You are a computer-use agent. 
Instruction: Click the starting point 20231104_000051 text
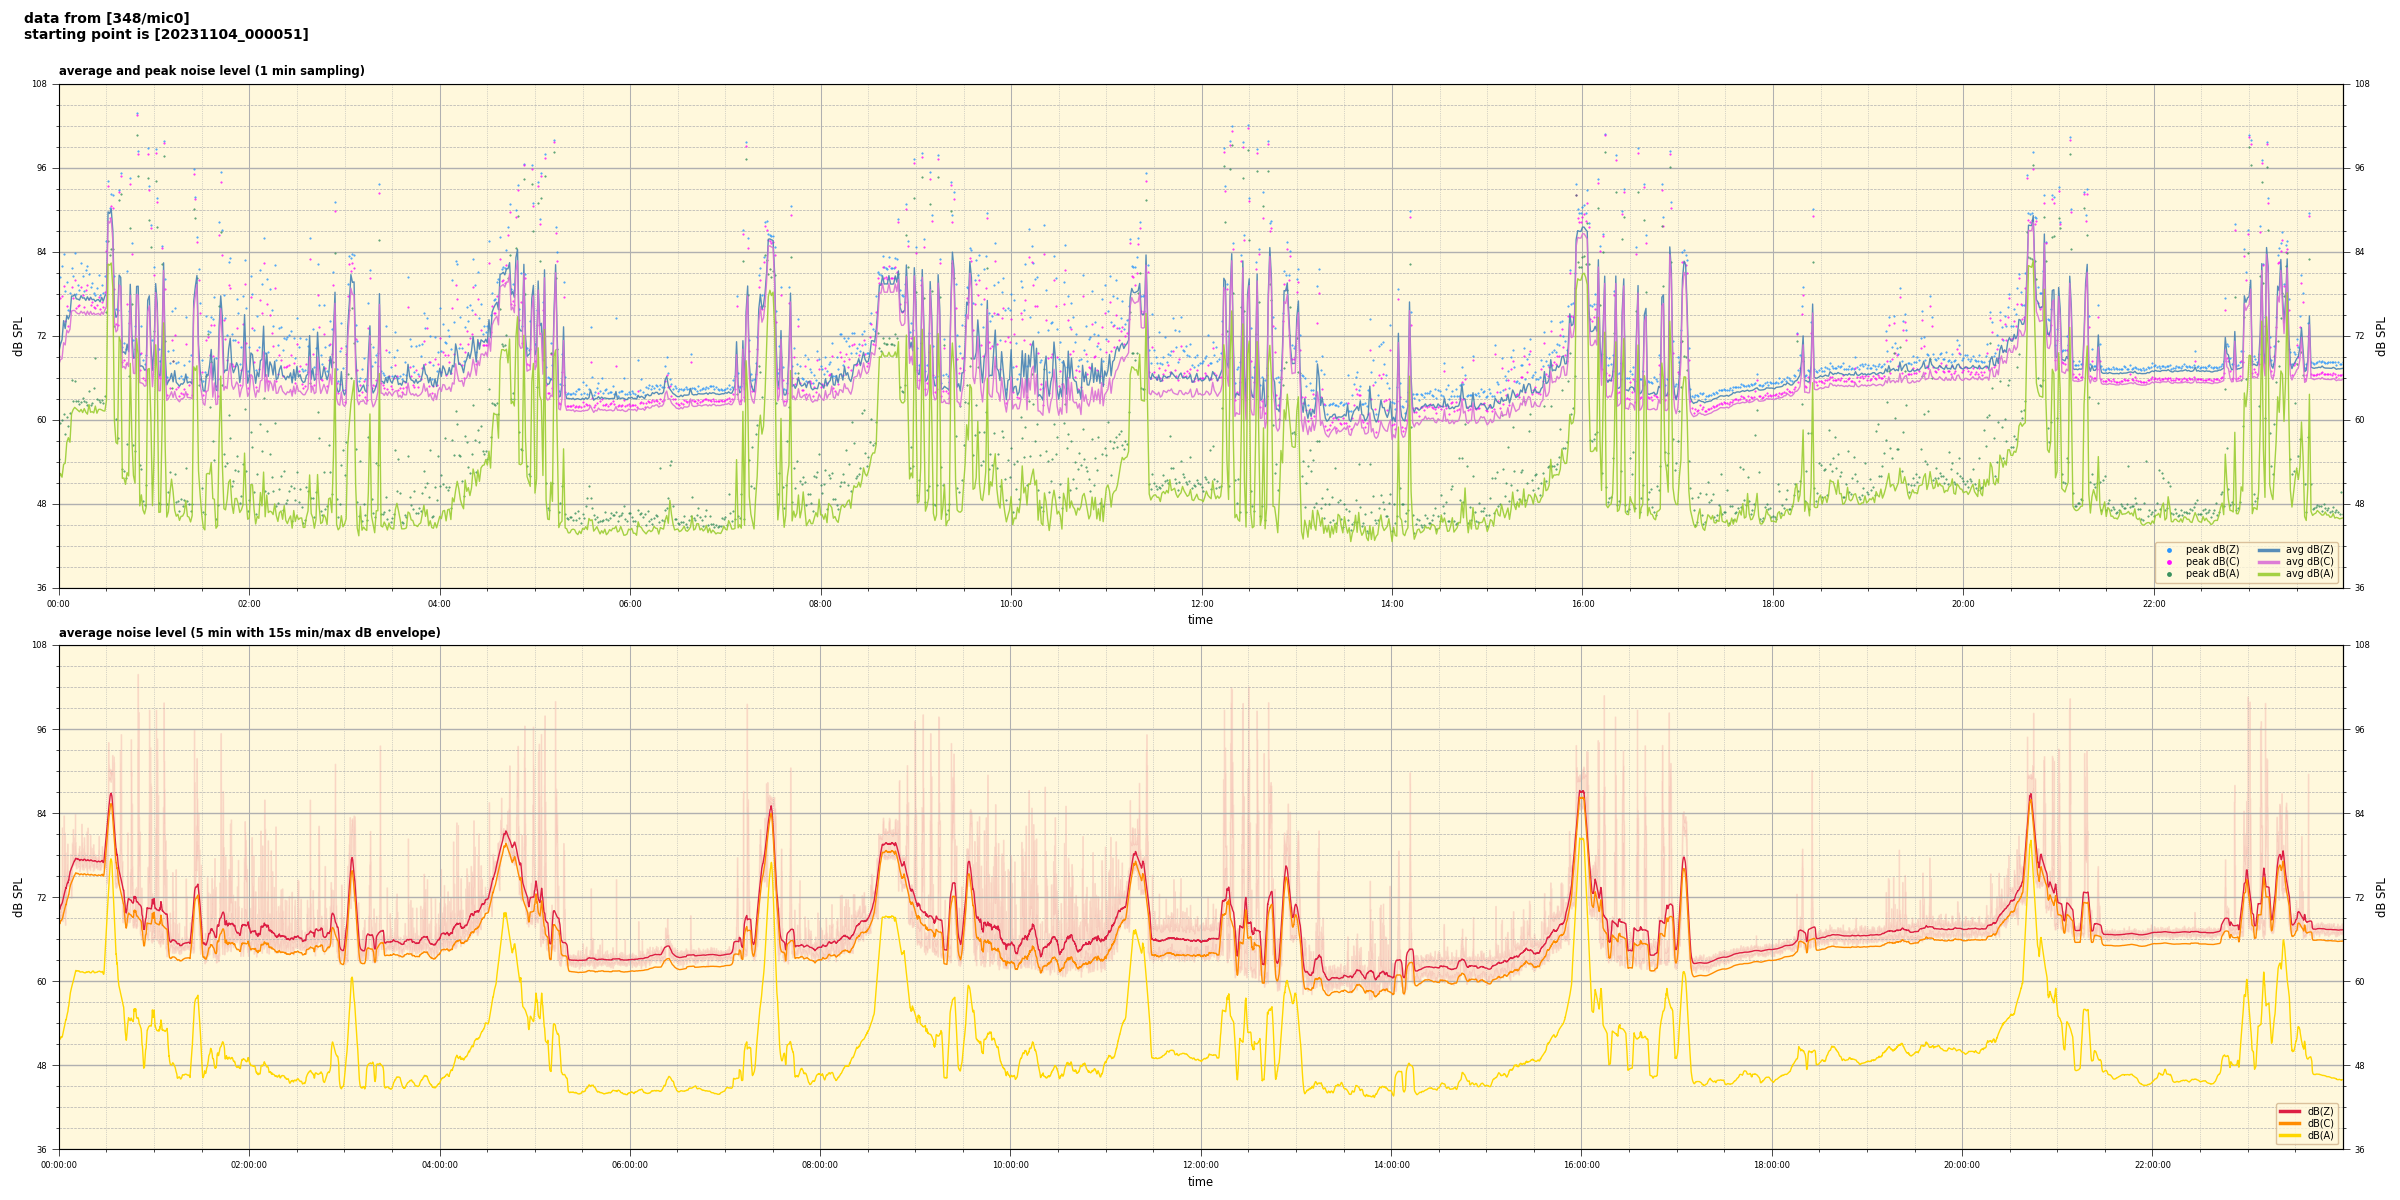pos(166,34)
